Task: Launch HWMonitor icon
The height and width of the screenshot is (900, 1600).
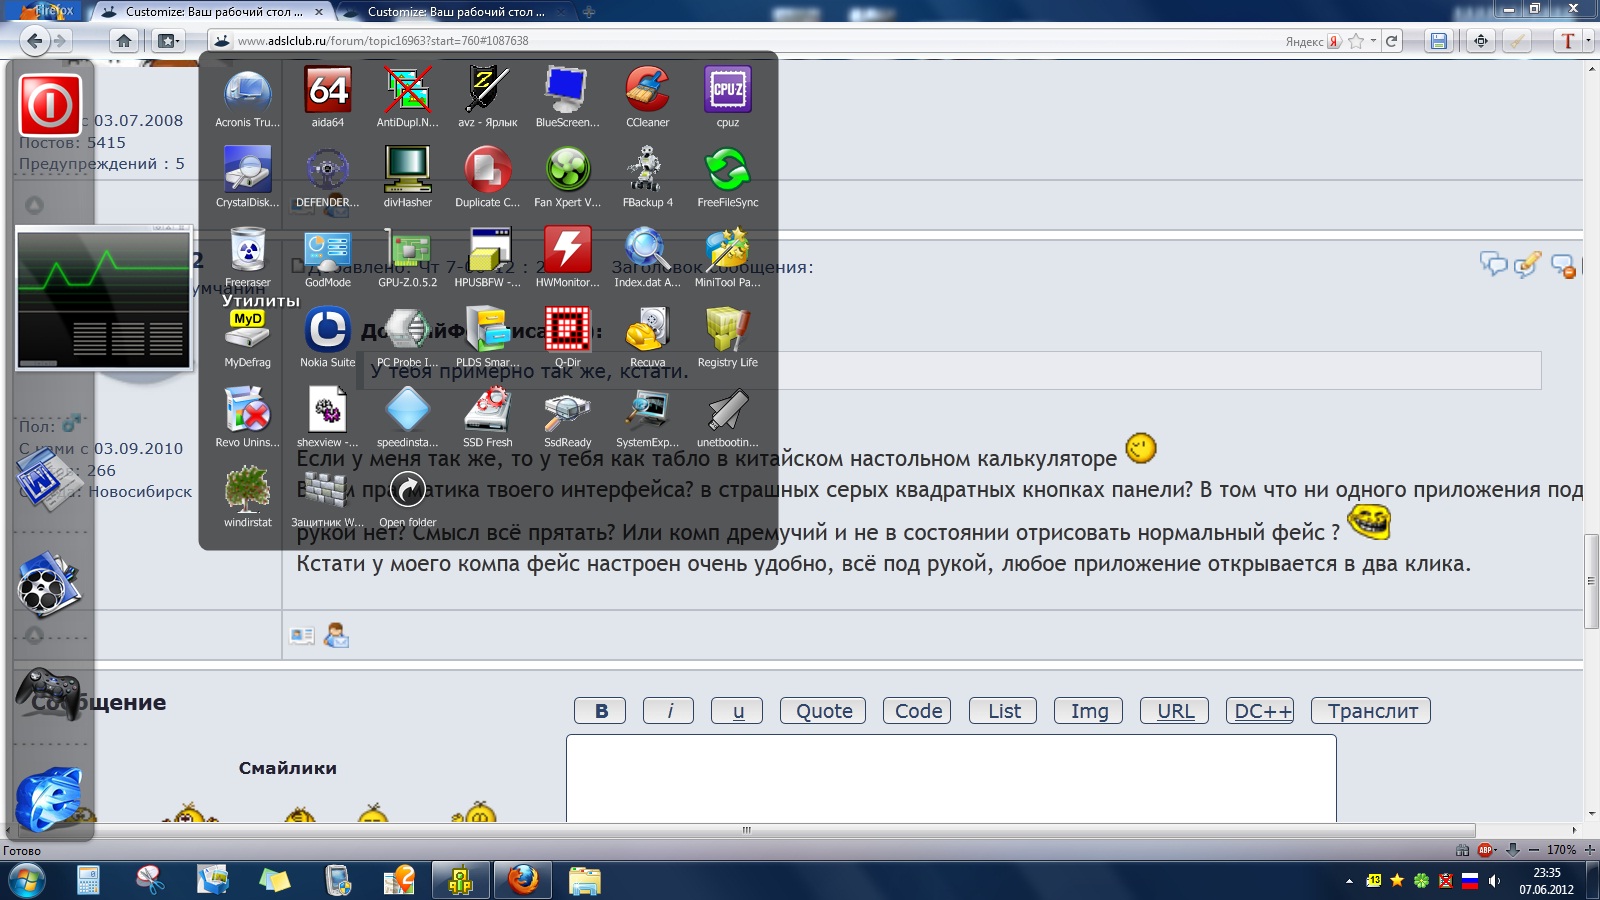Action: [x=568, y=251]
